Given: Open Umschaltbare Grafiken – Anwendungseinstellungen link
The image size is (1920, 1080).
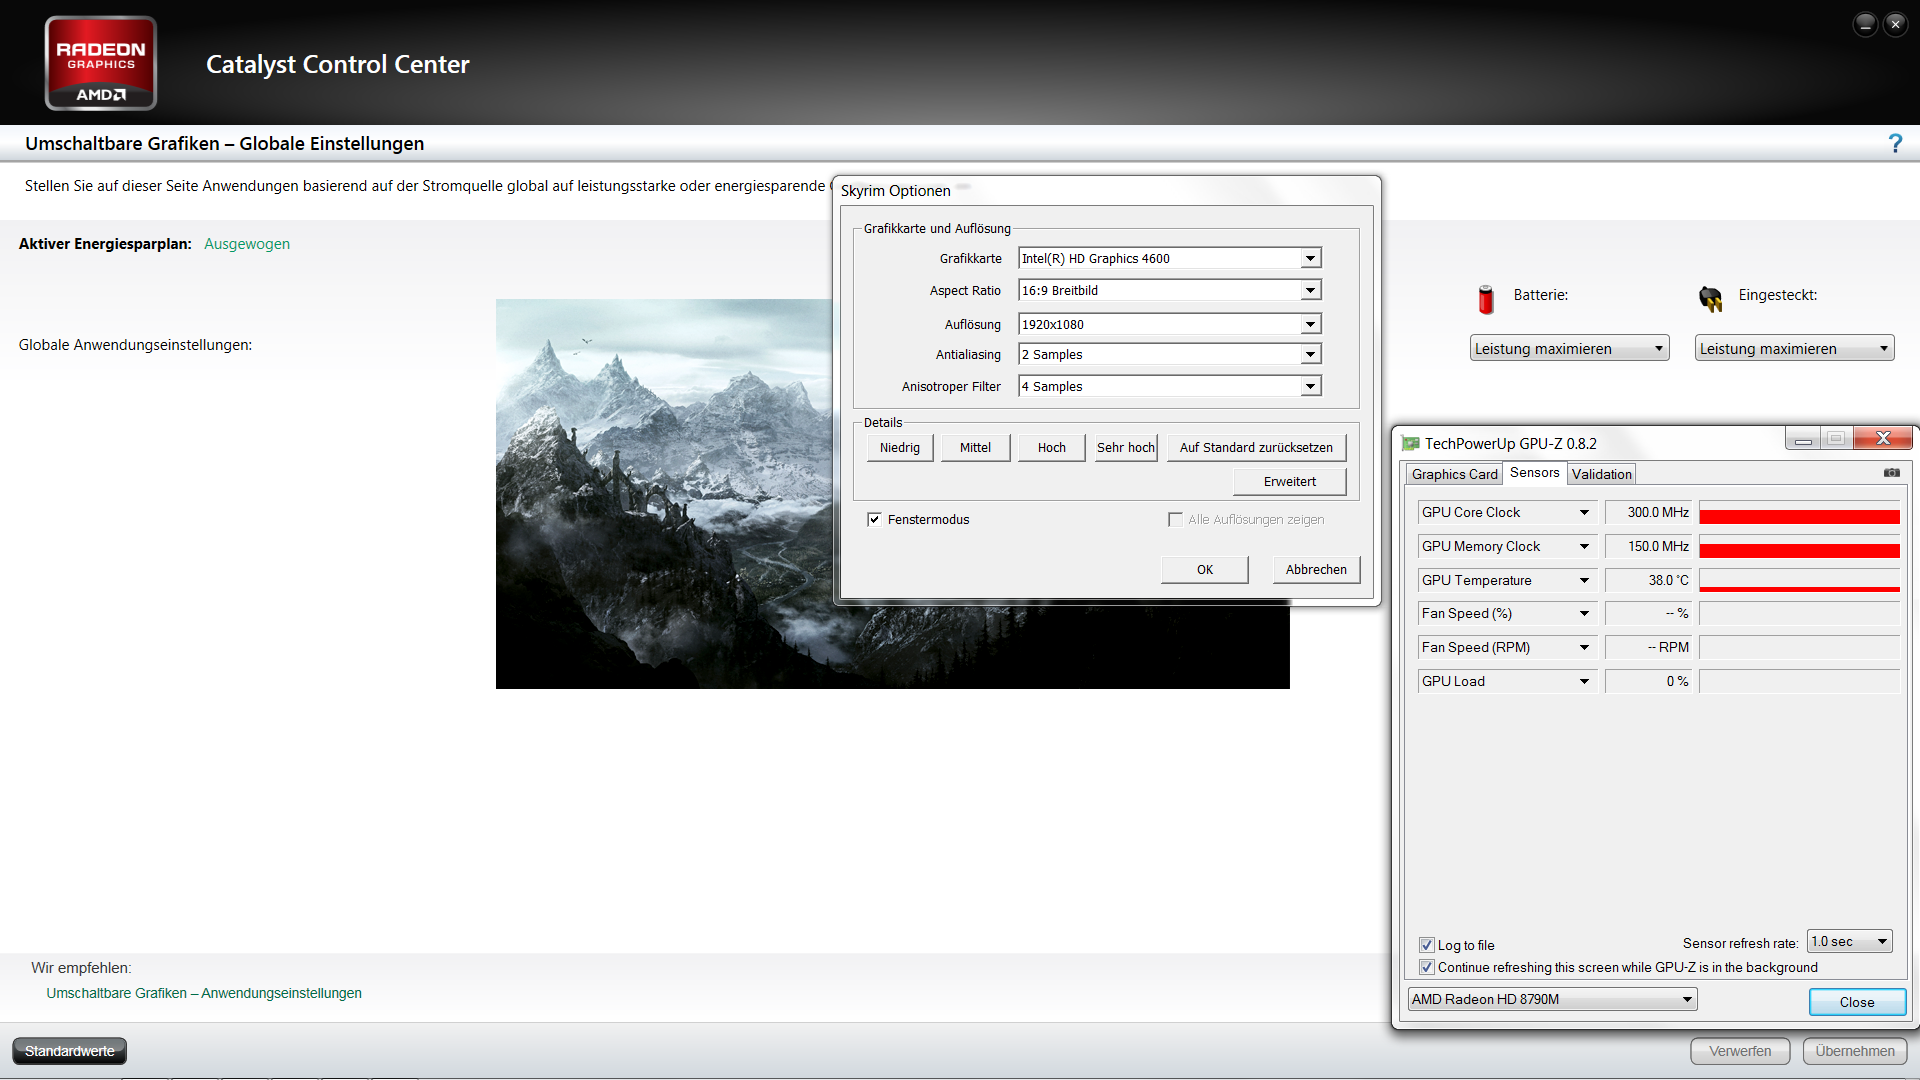Looking at the screenshot, I should click(x=204, y=993).
